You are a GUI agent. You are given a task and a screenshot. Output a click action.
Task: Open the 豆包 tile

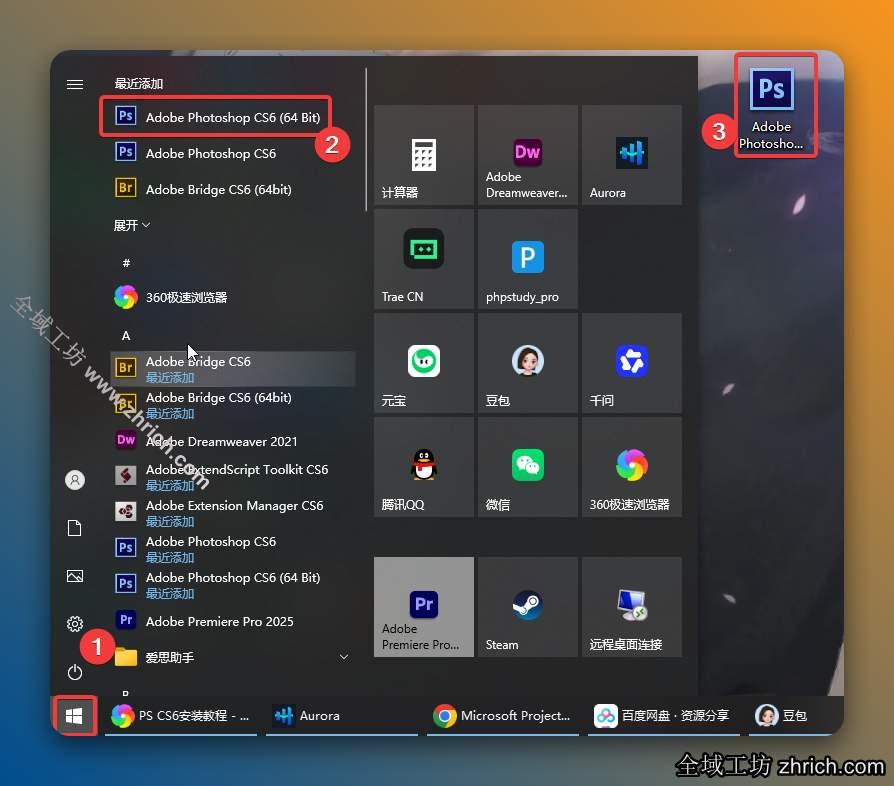coord(527,363)
